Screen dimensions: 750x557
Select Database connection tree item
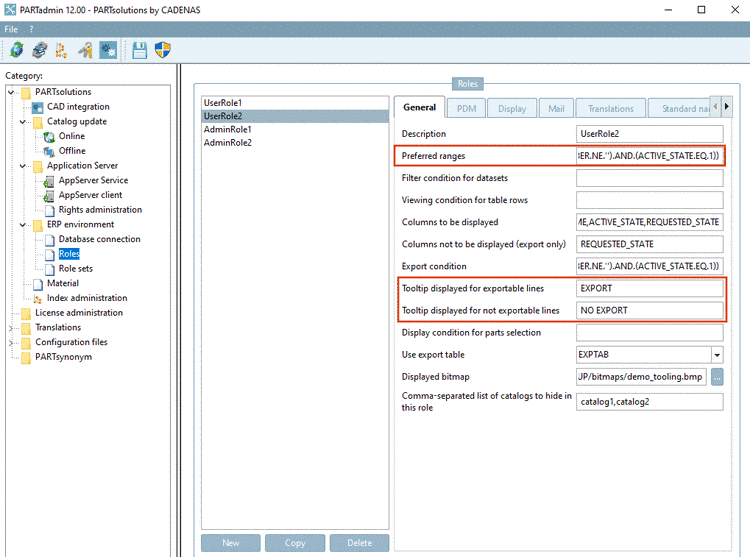[99, 240]
